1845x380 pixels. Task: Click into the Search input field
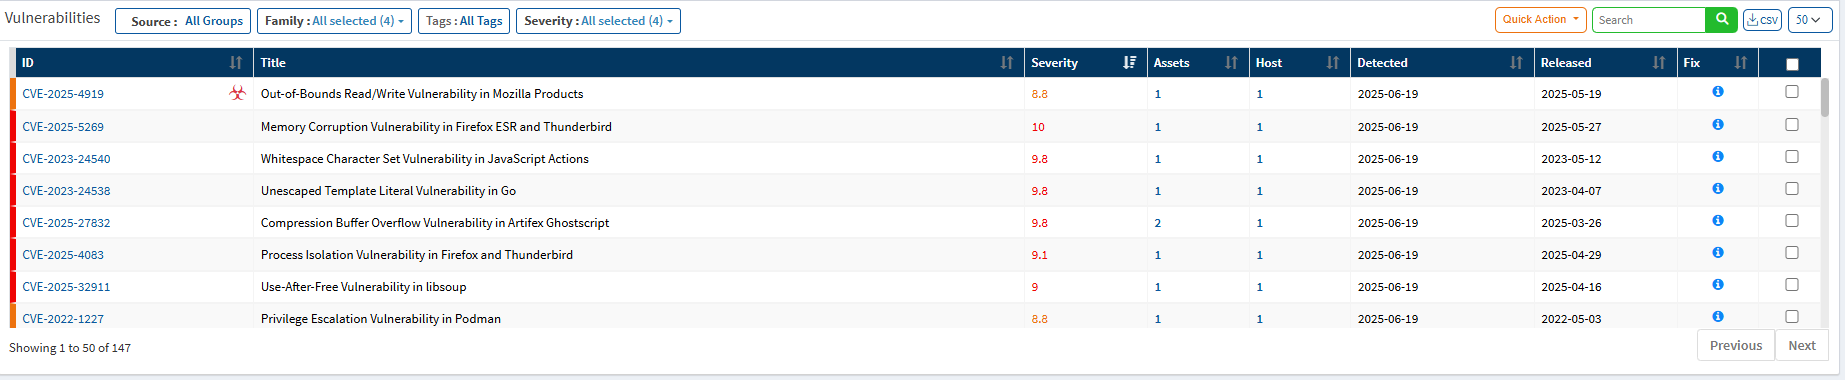click(x=1649, y=20)
